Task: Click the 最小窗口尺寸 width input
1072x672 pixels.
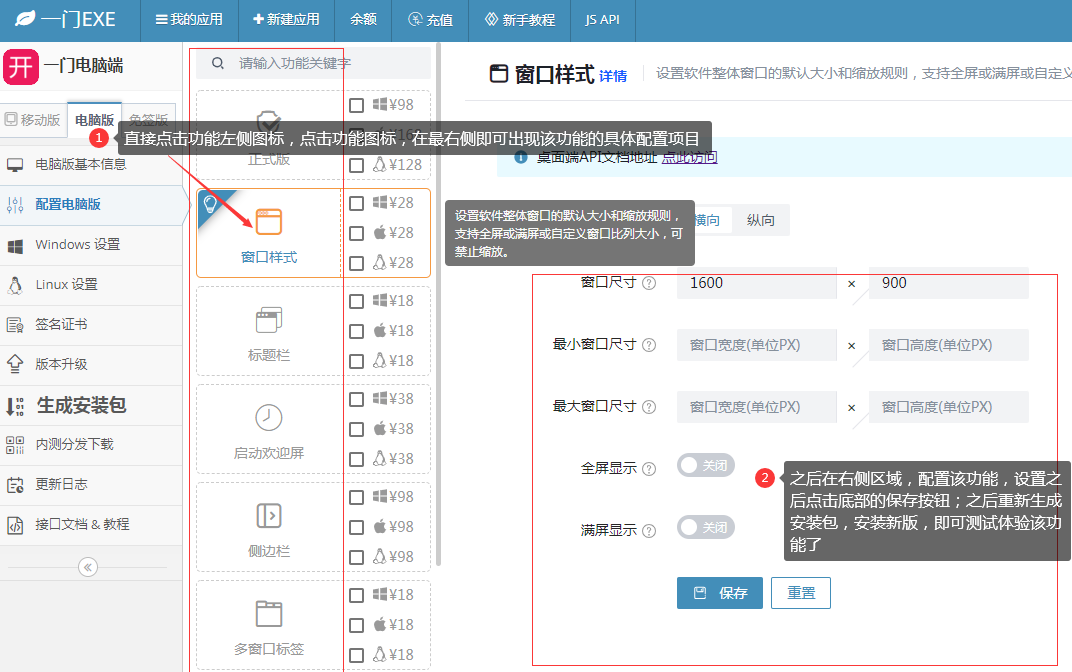Action: coord(757,345)
